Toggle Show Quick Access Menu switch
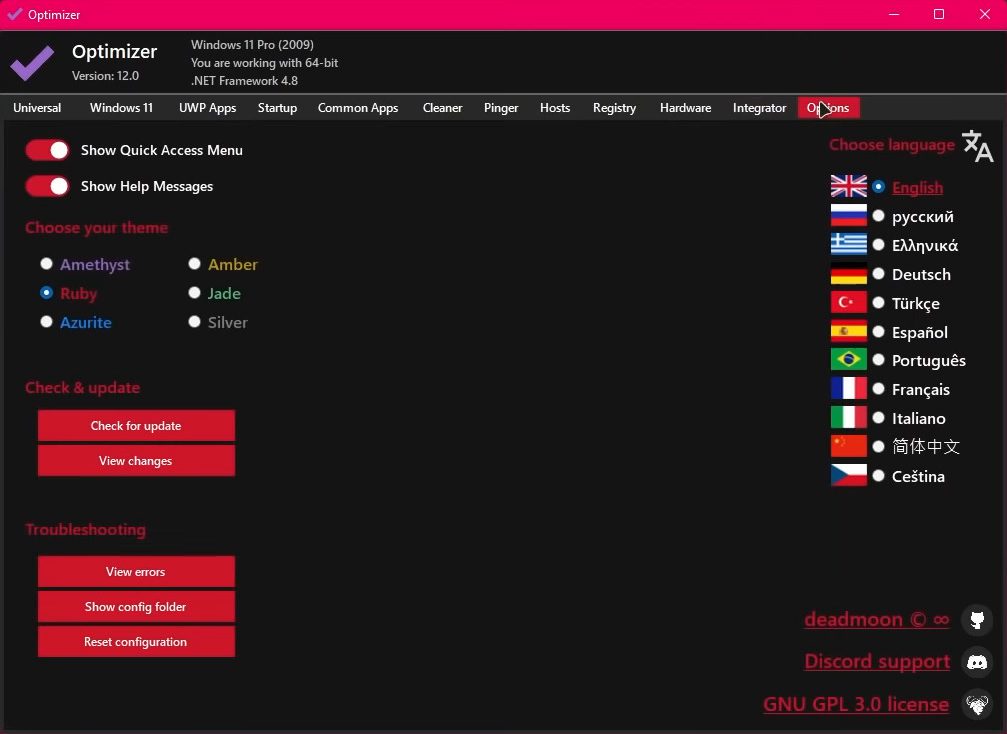The width and height of the screenshot is (1007, 734). pos(47,150)
